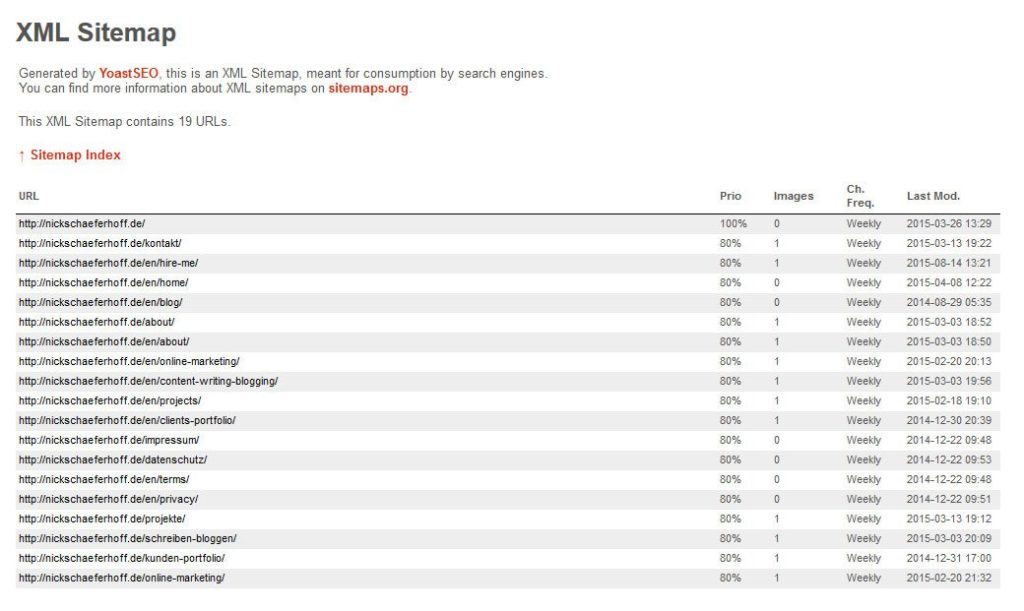
Task: Click the Images column header
Action: (x=793, y=196)
